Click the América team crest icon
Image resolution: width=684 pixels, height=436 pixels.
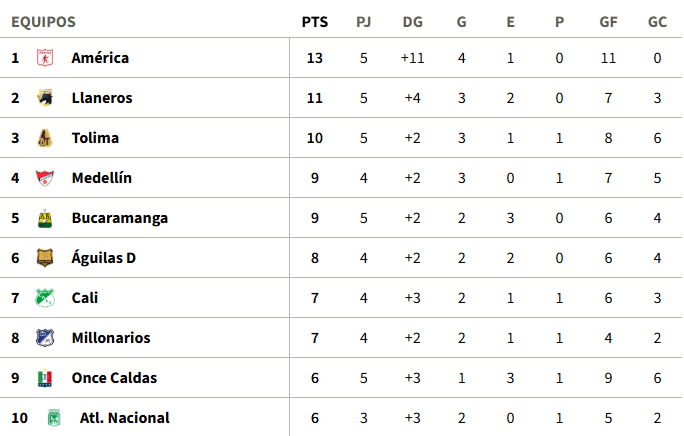[45, 58]
